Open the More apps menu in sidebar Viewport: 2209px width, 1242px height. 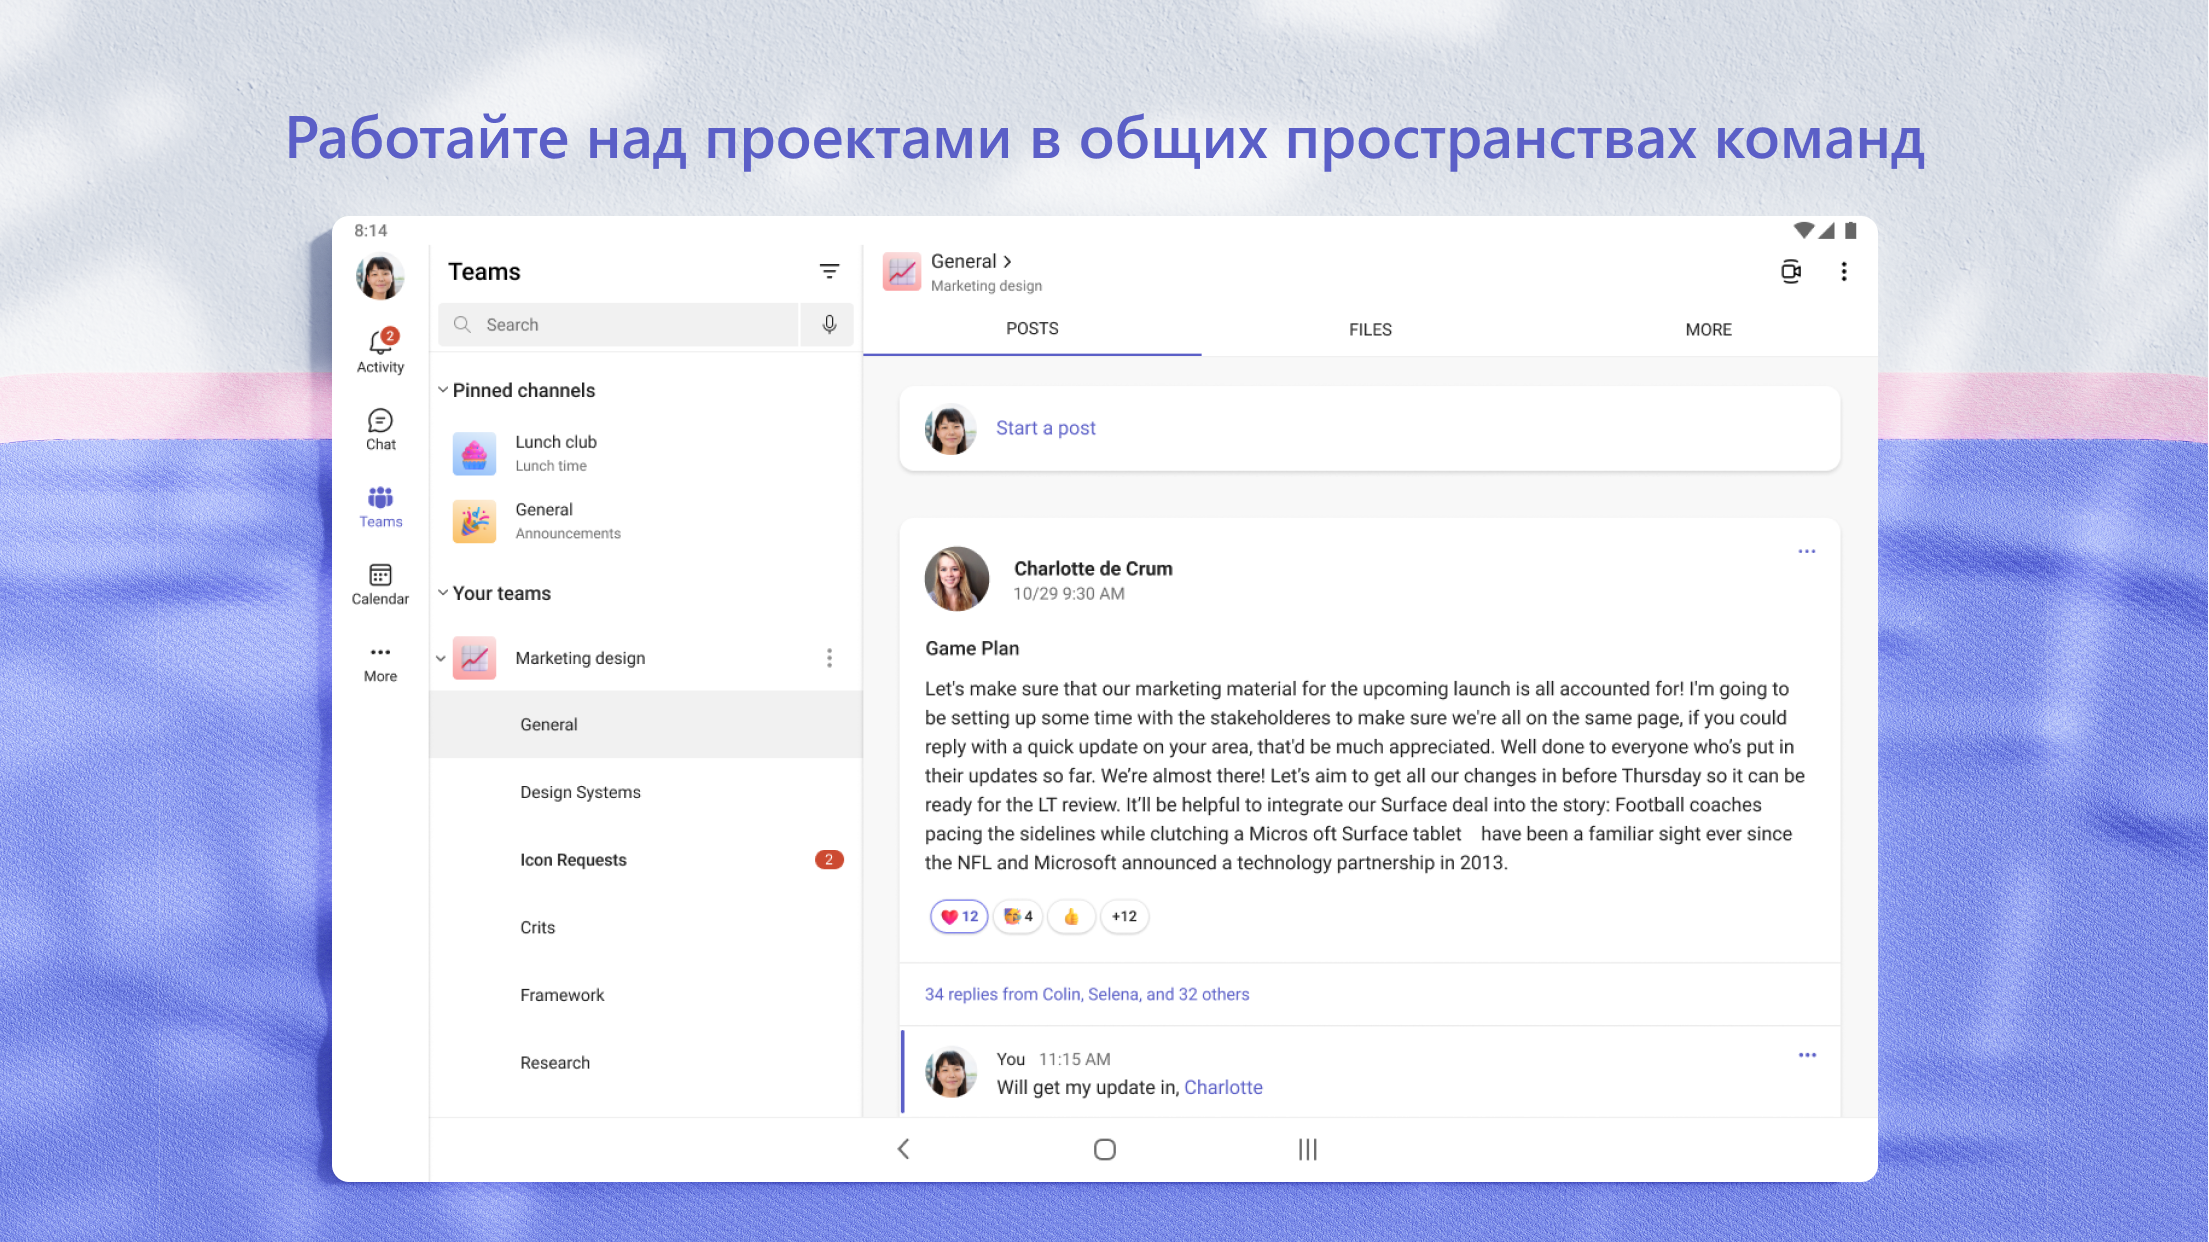tap(380, 662)
